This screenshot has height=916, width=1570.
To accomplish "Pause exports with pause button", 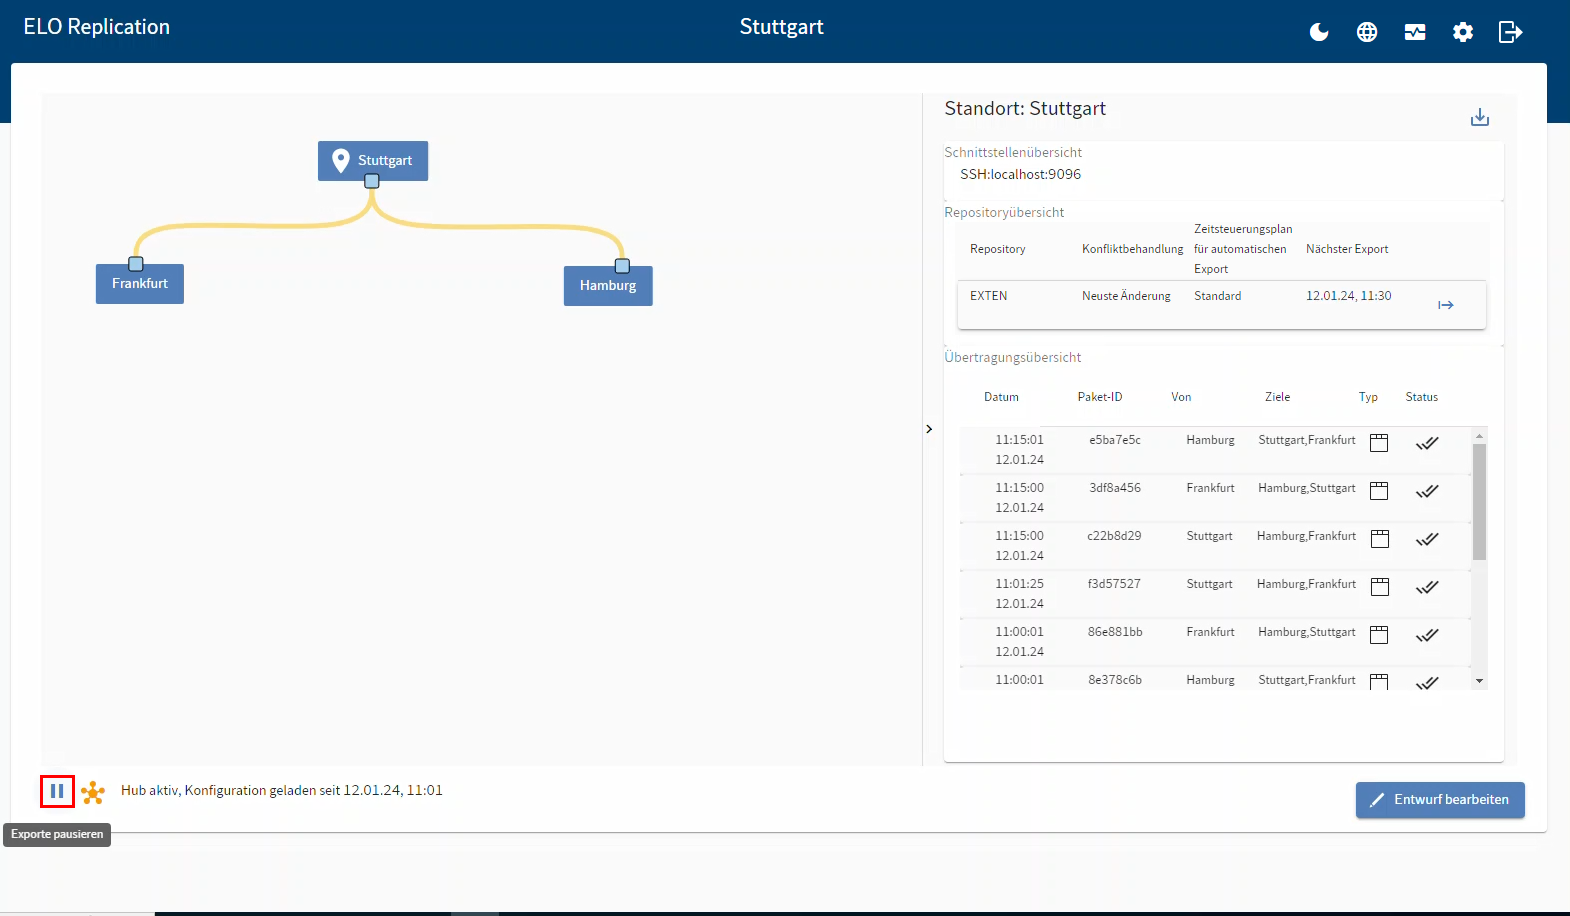I will (57, 791).
